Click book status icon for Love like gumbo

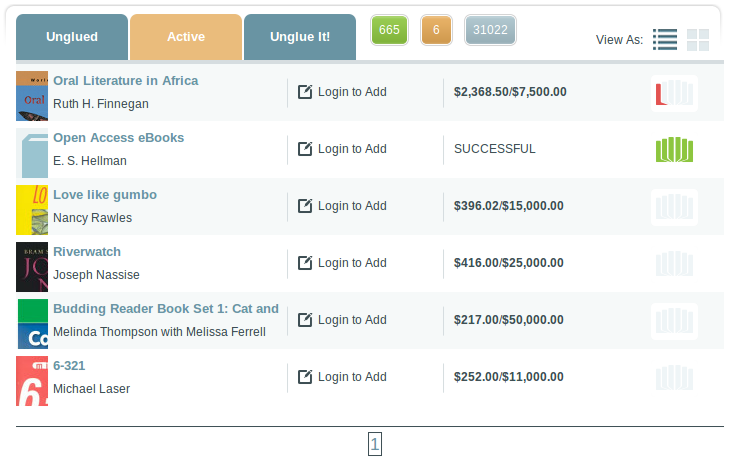[x=674, y=207]
